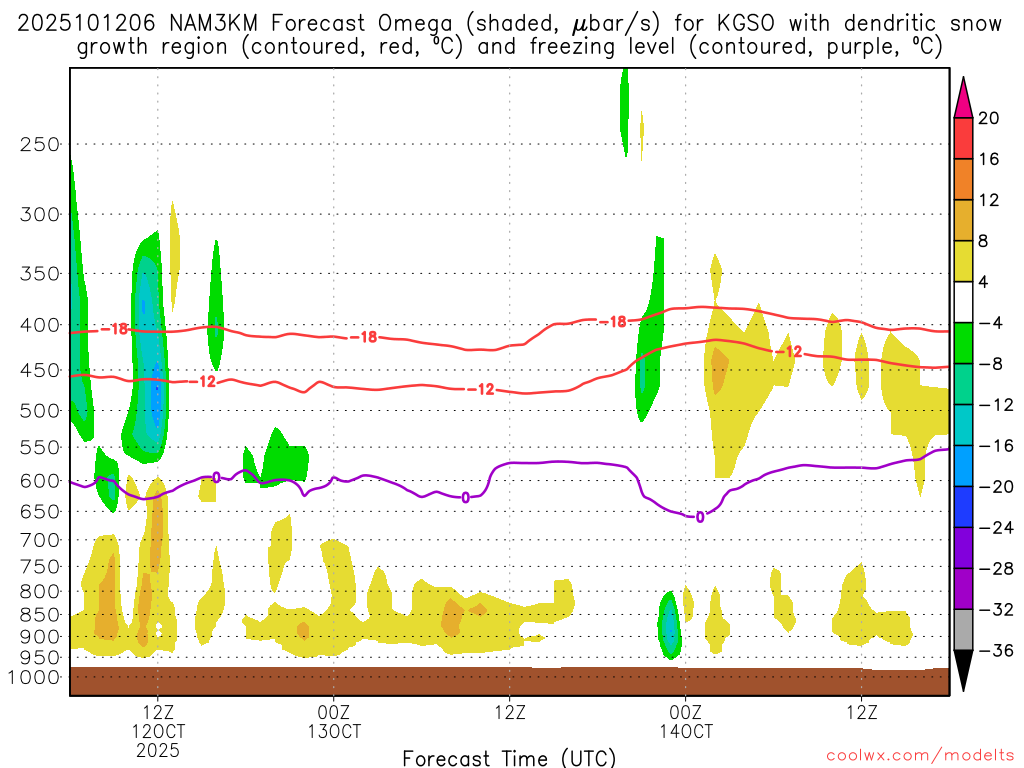The height and width of the screenshot is (768, 1024).
Task: Click the 650 pressure level axis label
Action: click(x=40, y=511)
